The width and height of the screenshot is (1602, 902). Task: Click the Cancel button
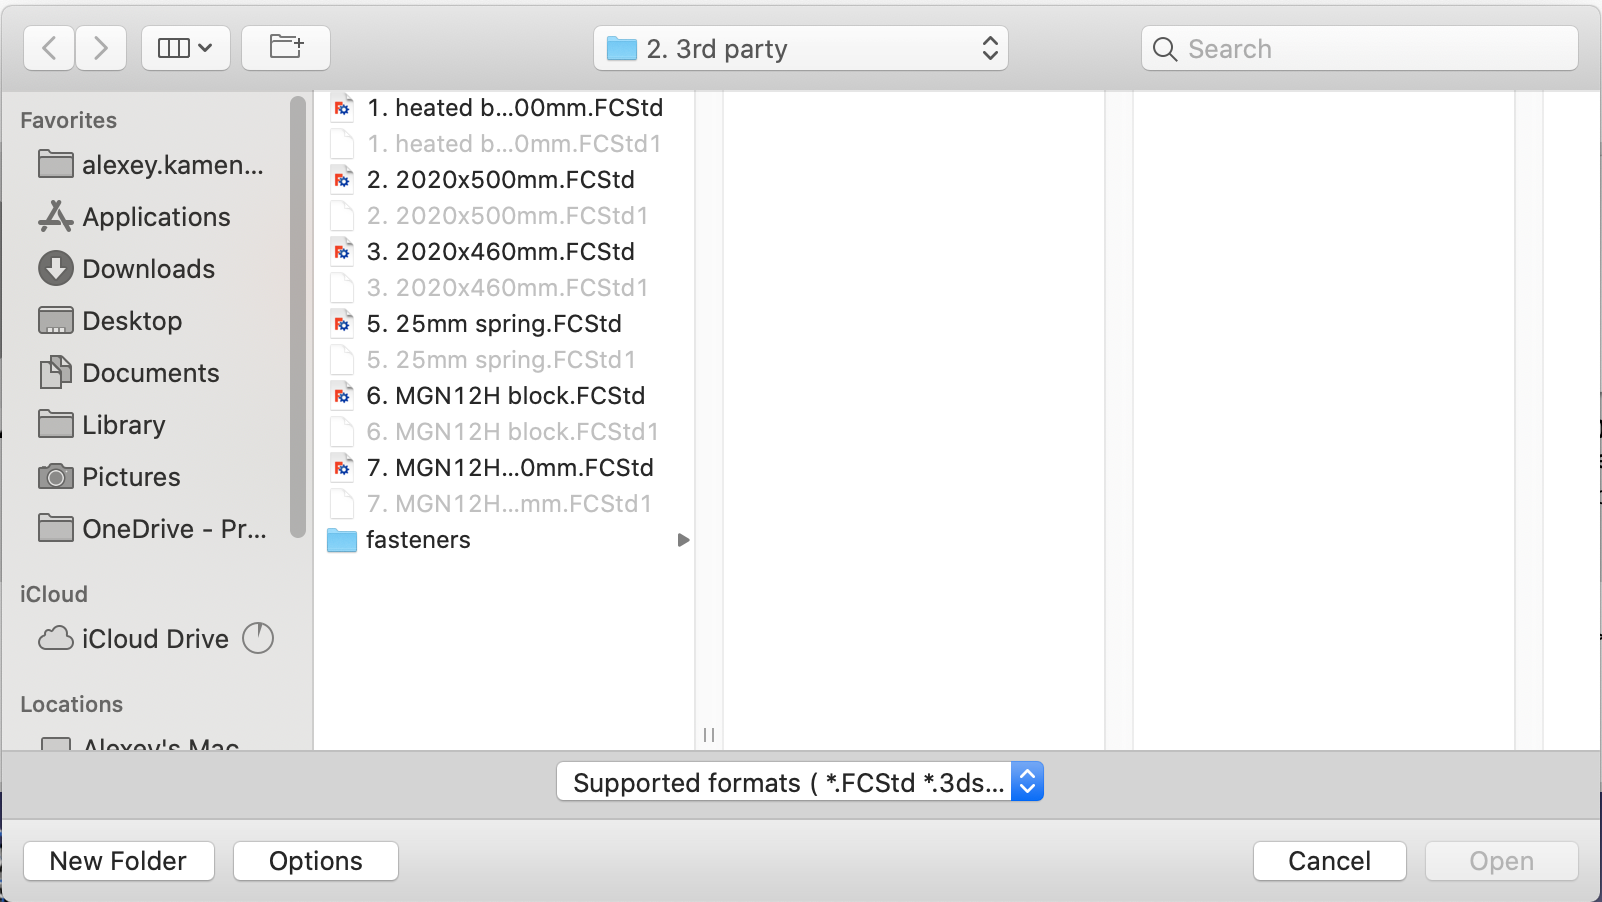pyautogui.click(x=1329, y=860)
